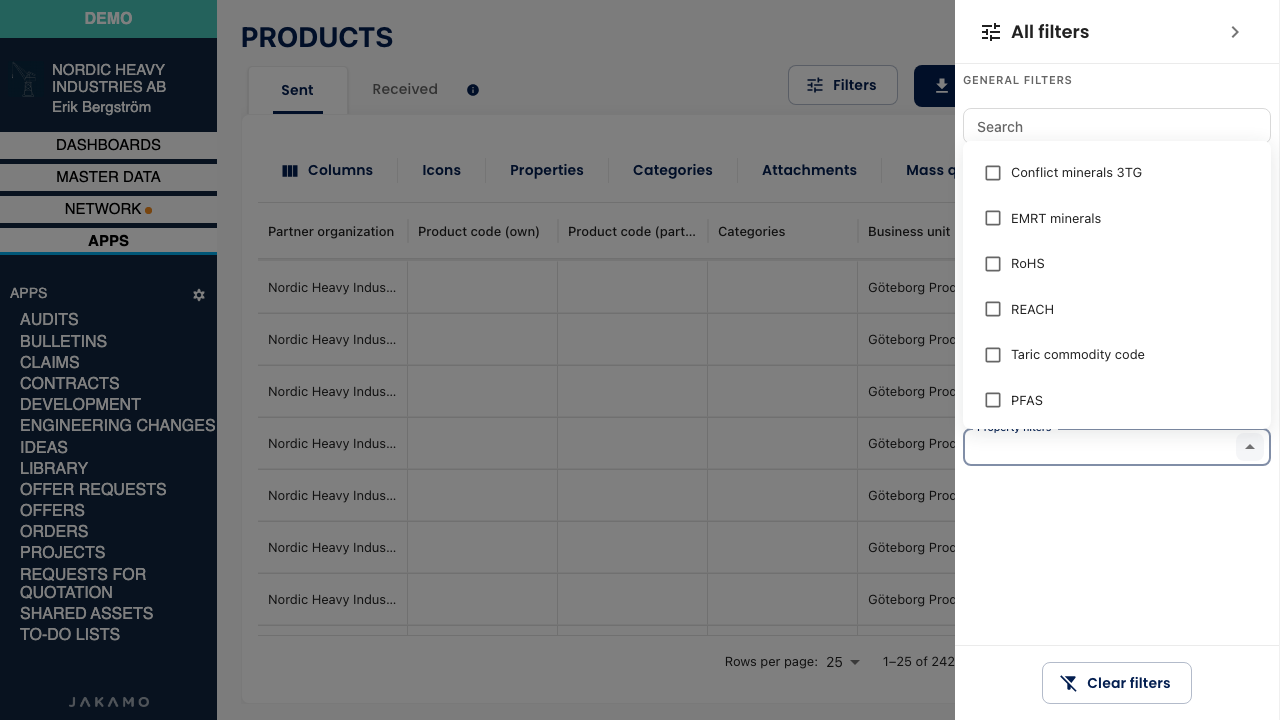Collapse the Property filters dropdown arrow
1280x720 pixels.
pos(1250,447)
